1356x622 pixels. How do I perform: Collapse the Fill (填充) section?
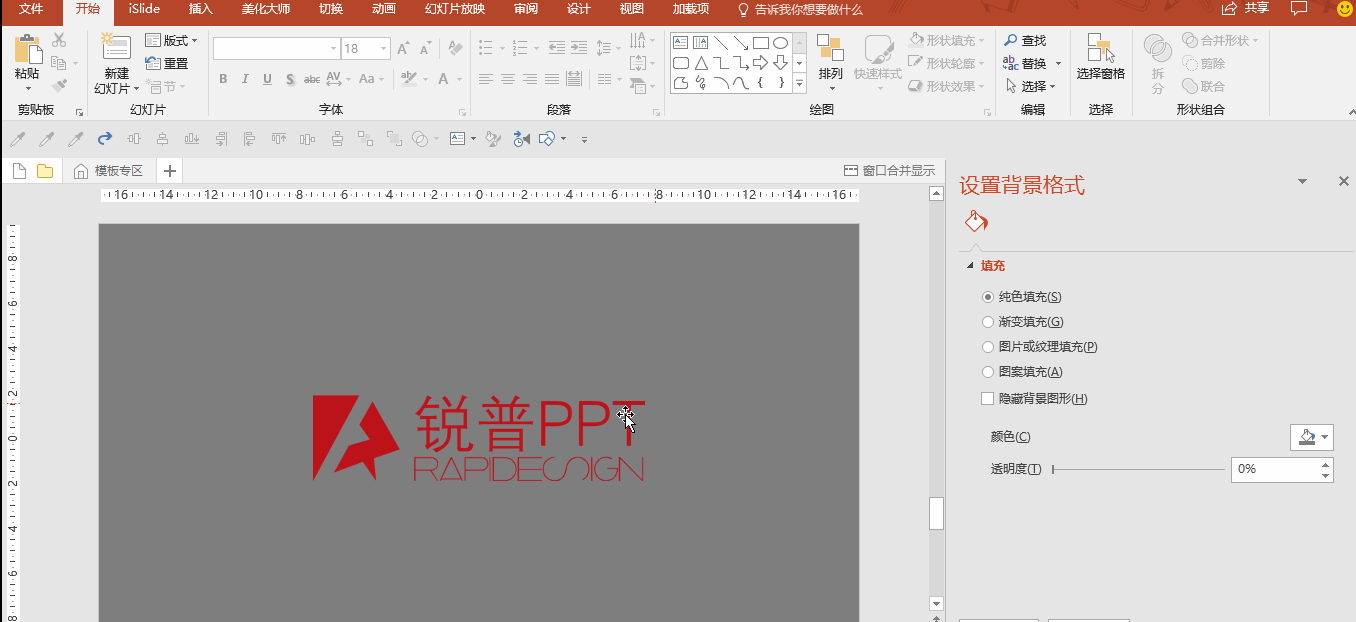tap(969, 266)
